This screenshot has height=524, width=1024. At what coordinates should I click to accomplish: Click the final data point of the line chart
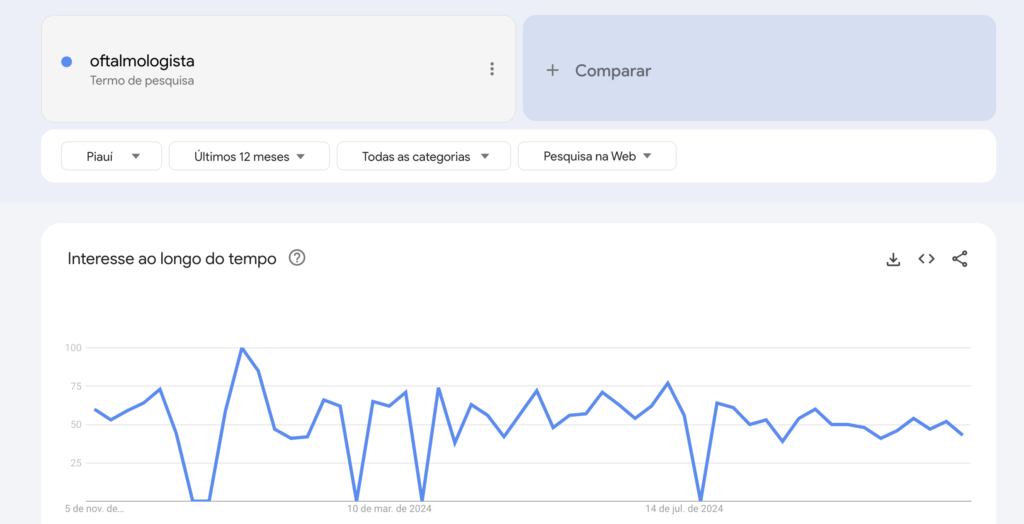(x=962, y=434)
